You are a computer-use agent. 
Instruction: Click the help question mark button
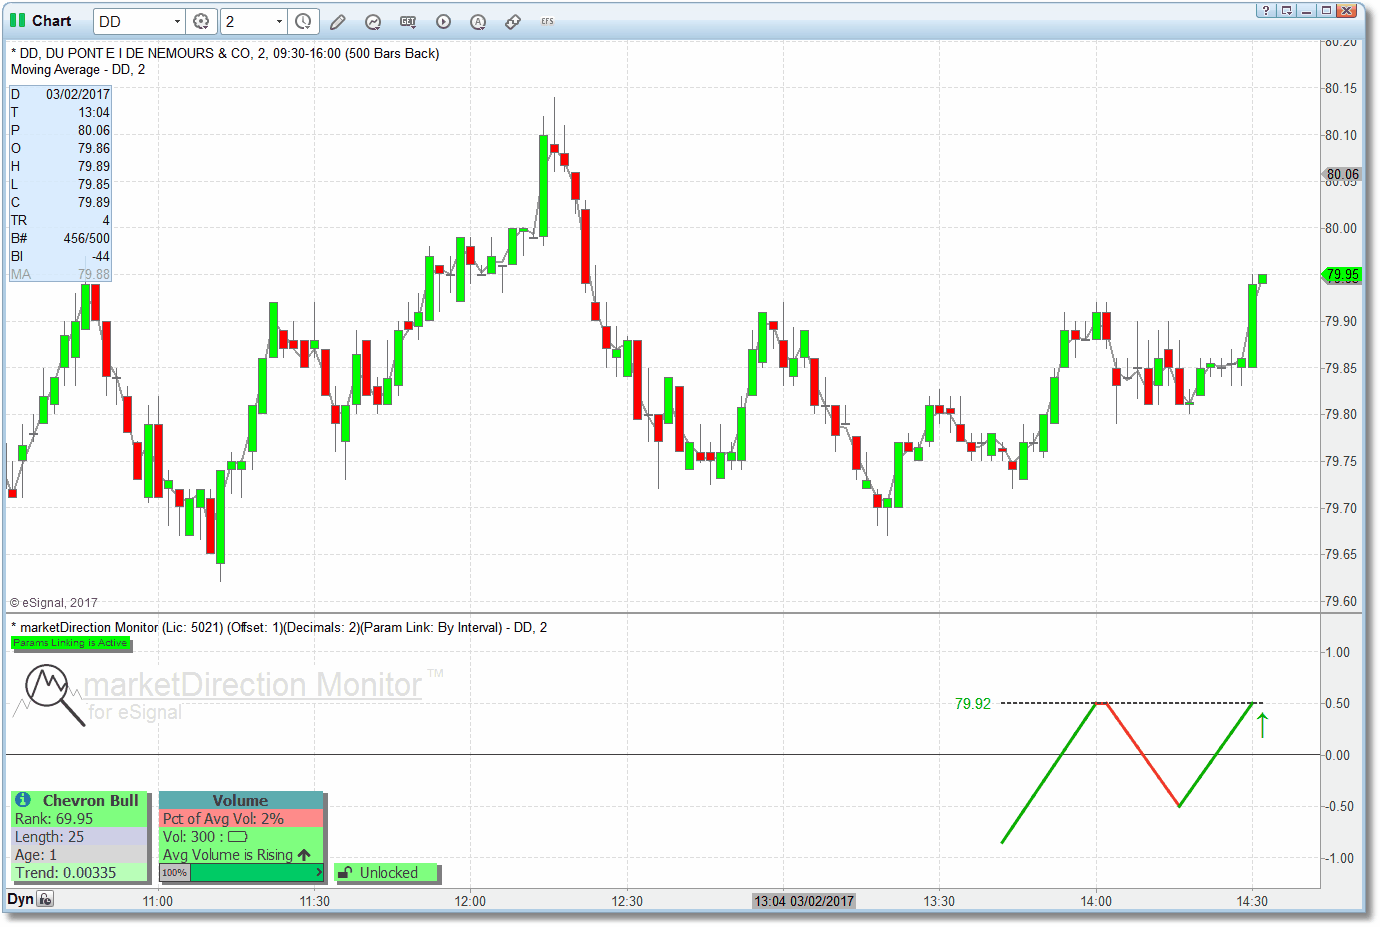click(1266, 10)
